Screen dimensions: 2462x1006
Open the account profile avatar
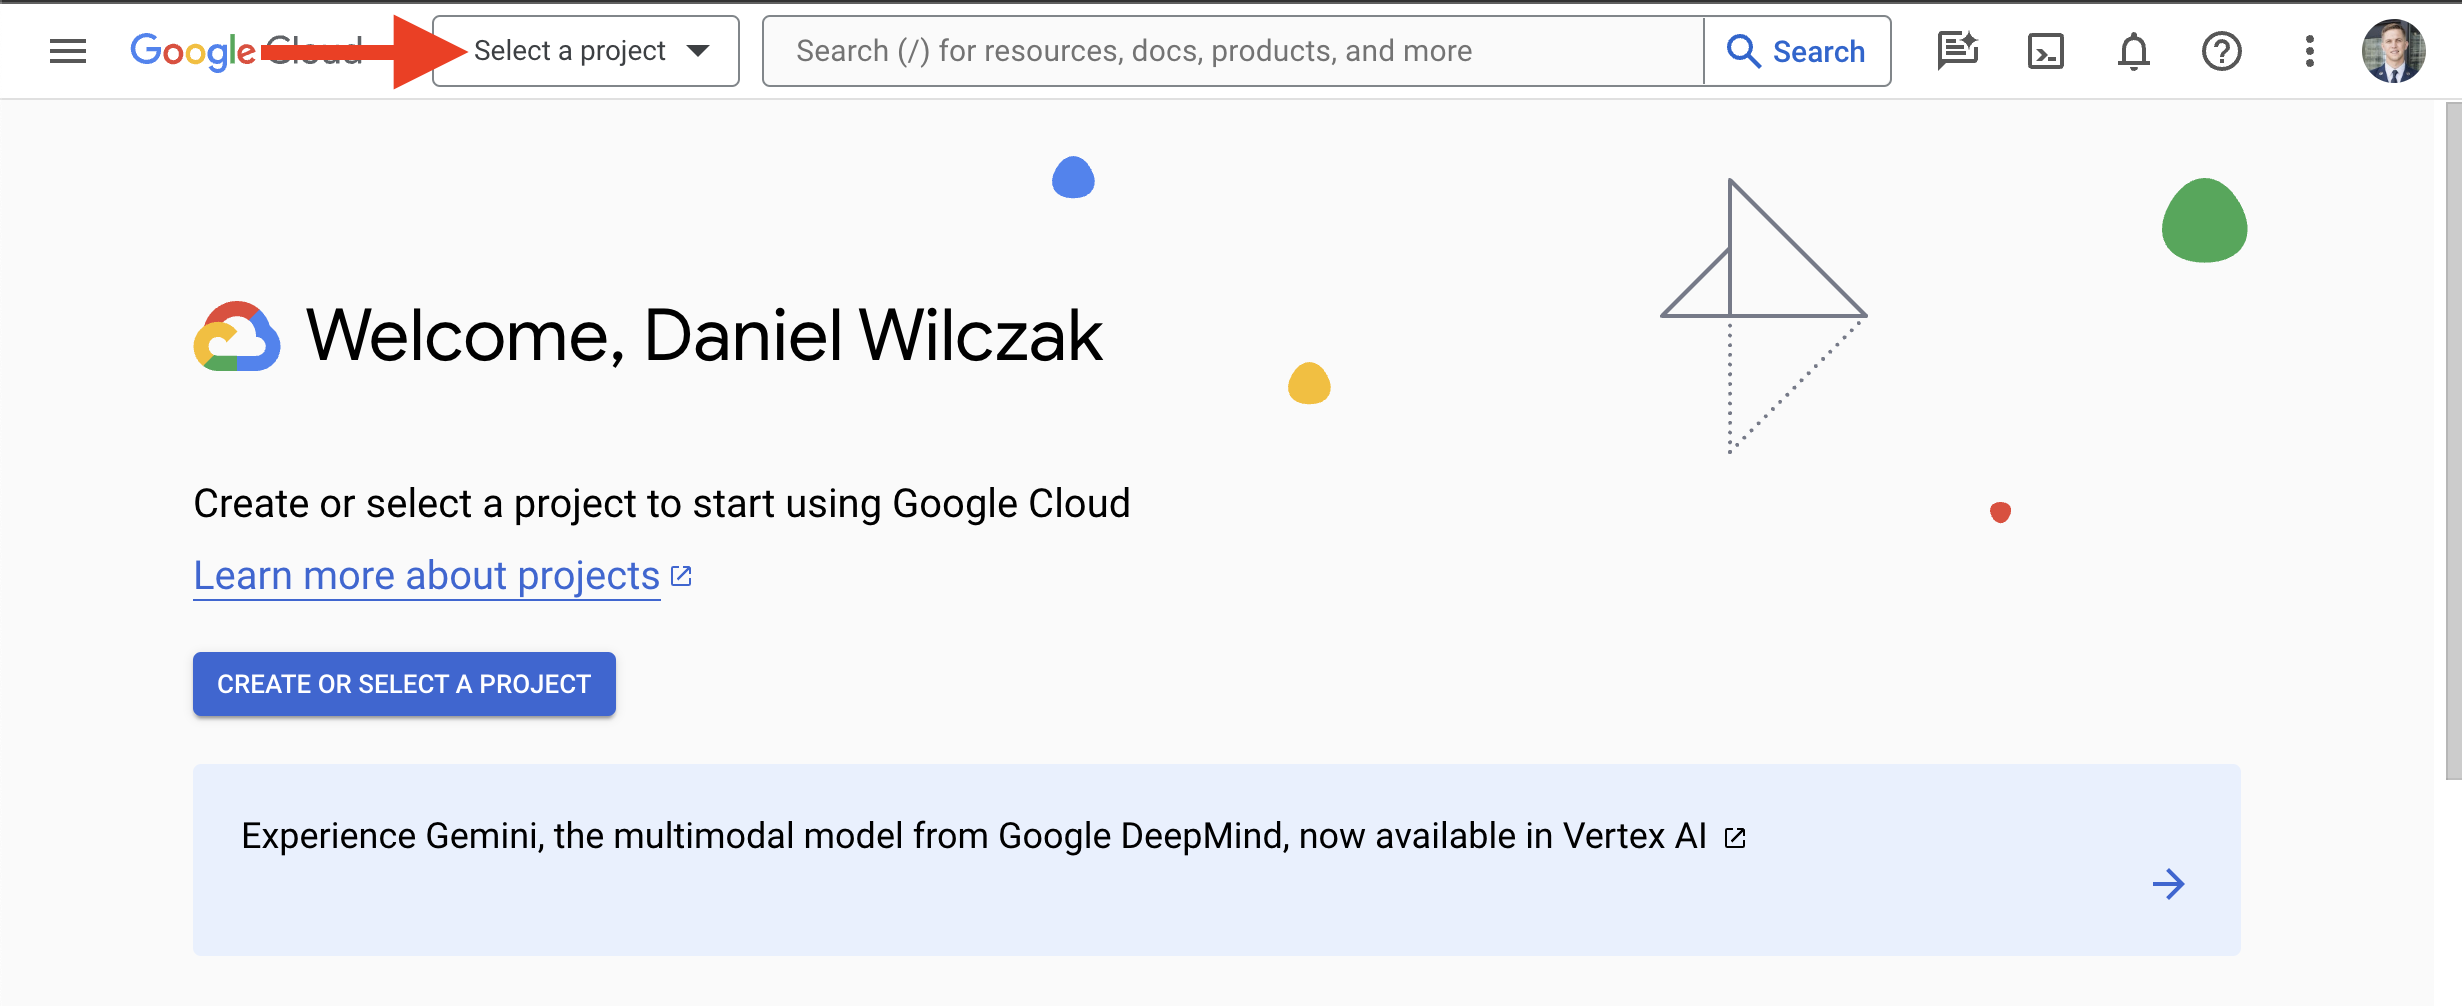[x=2394, y=51]
